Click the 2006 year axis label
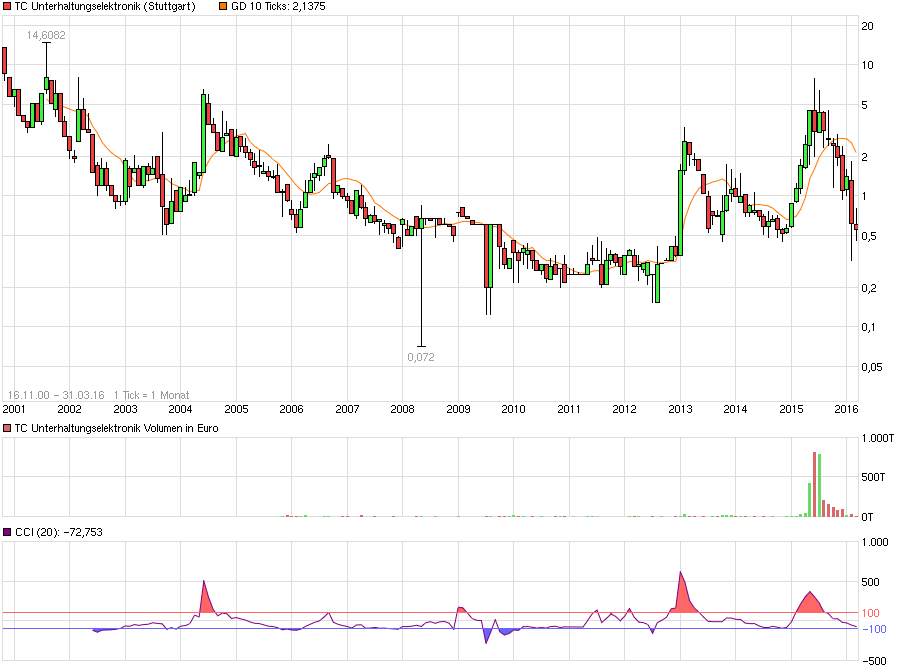Screen dimensions: 900x670 coord(291,409)
